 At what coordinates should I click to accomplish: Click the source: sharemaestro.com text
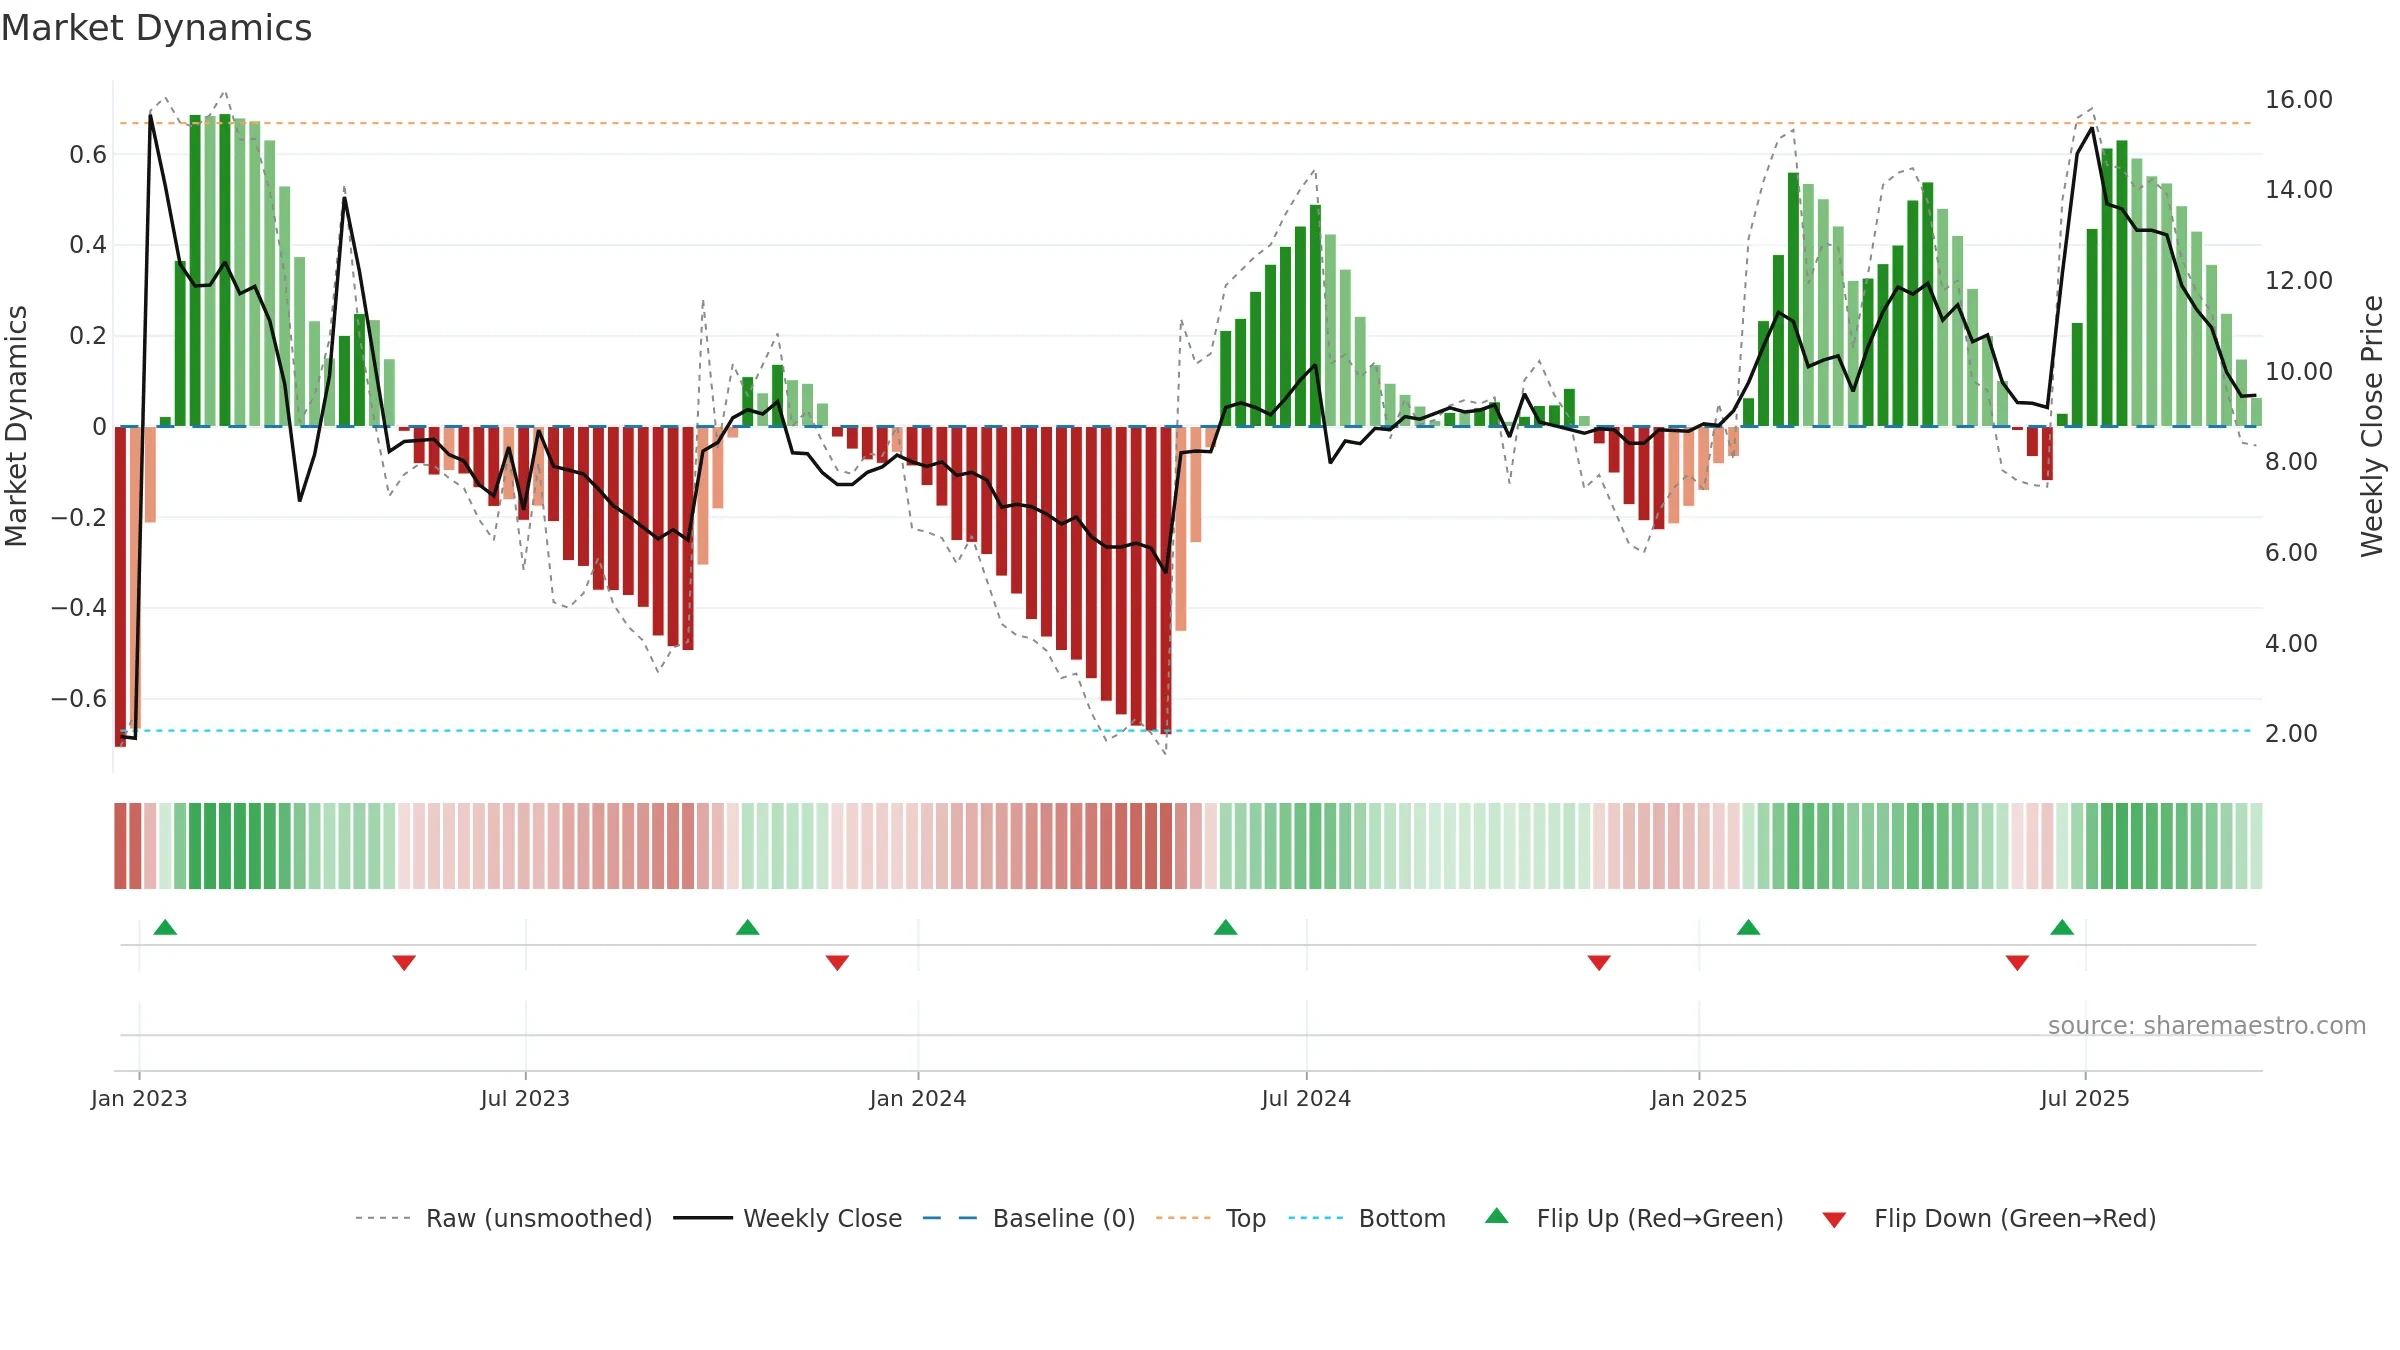coord(2207,1025)
